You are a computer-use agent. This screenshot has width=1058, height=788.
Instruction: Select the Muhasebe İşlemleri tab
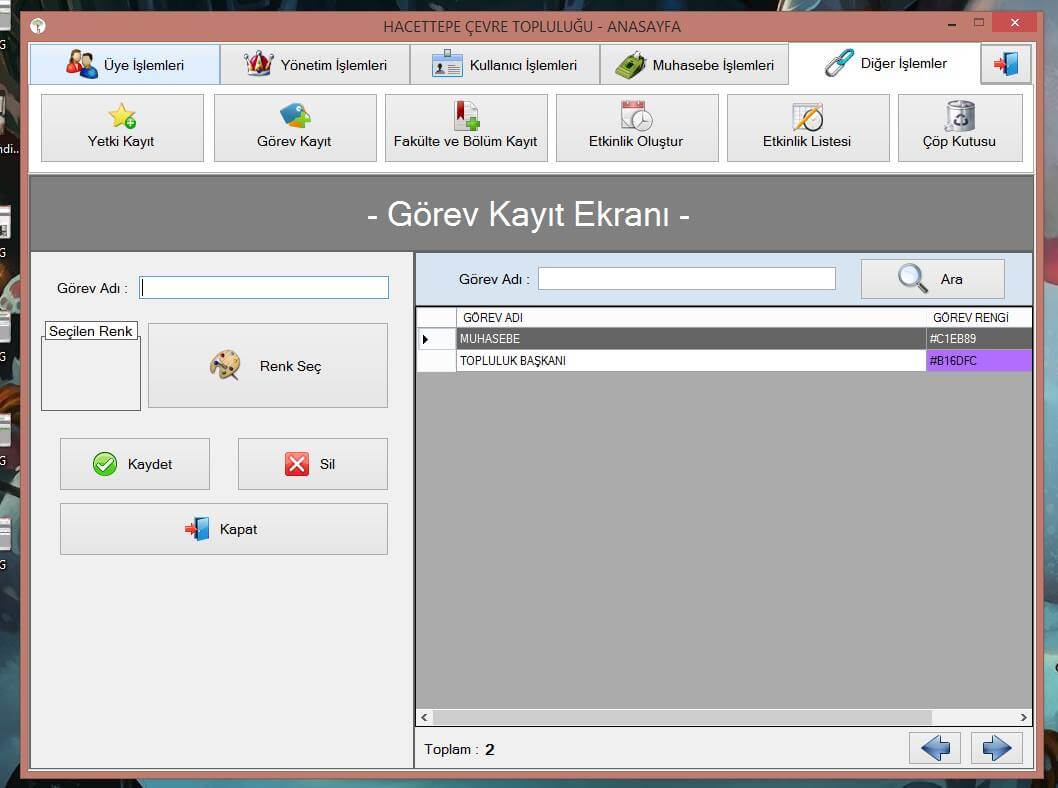(x=694, y=65)
